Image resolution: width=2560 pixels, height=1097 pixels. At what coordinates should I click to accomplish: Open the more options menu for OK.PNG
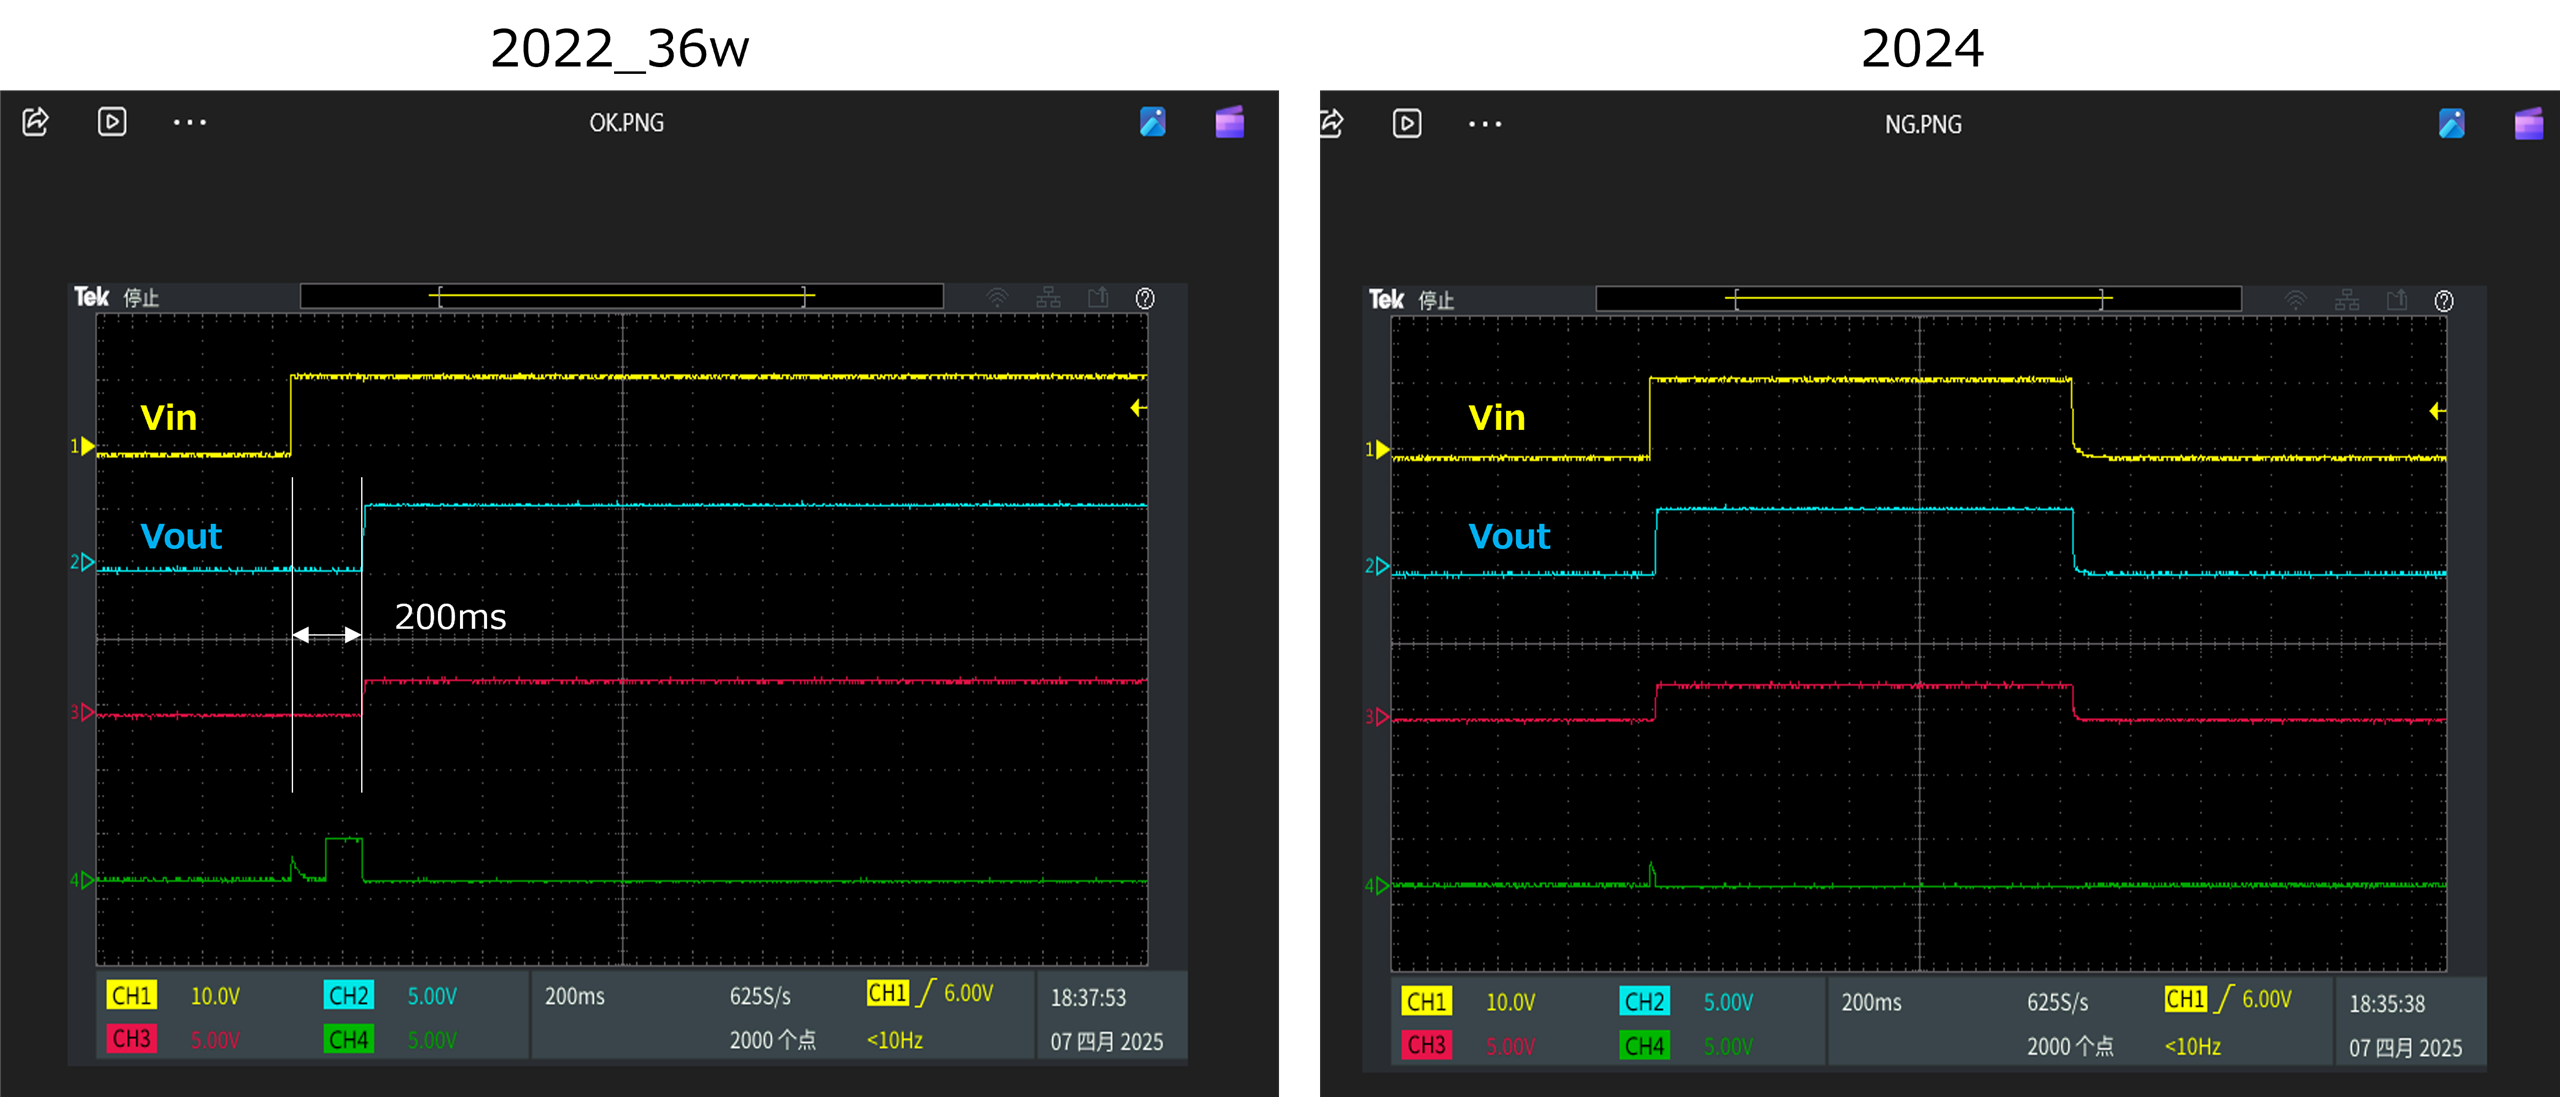pyautogui.click(x=189, y=122)
